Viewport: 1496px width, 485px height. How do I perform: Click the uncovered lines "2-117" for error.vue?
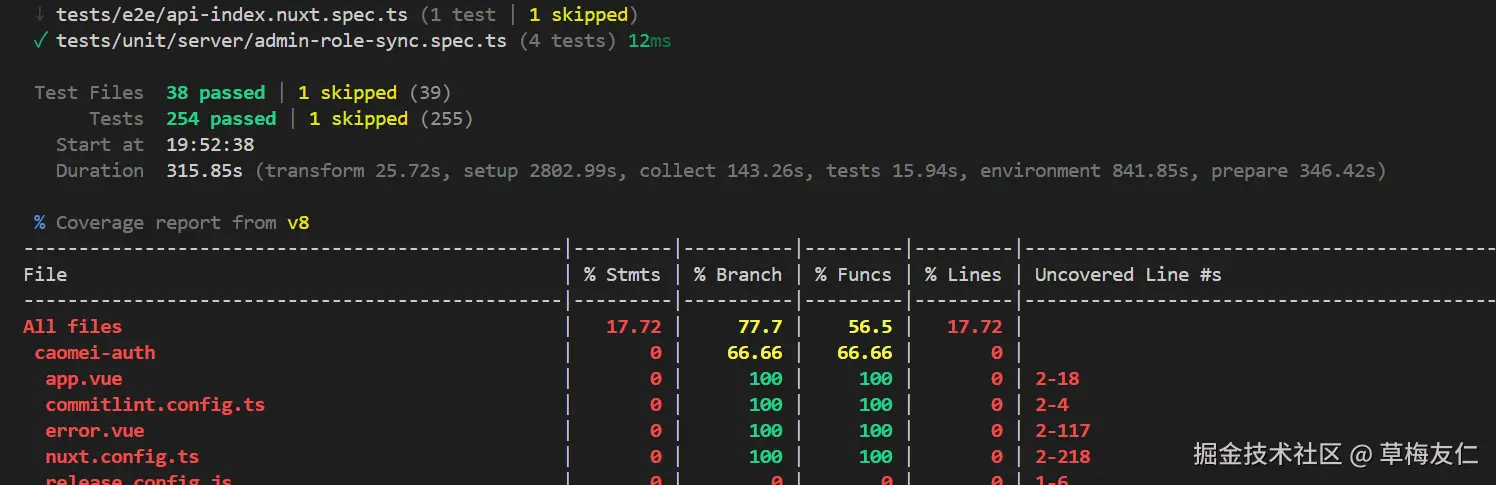coord(1063,431)
